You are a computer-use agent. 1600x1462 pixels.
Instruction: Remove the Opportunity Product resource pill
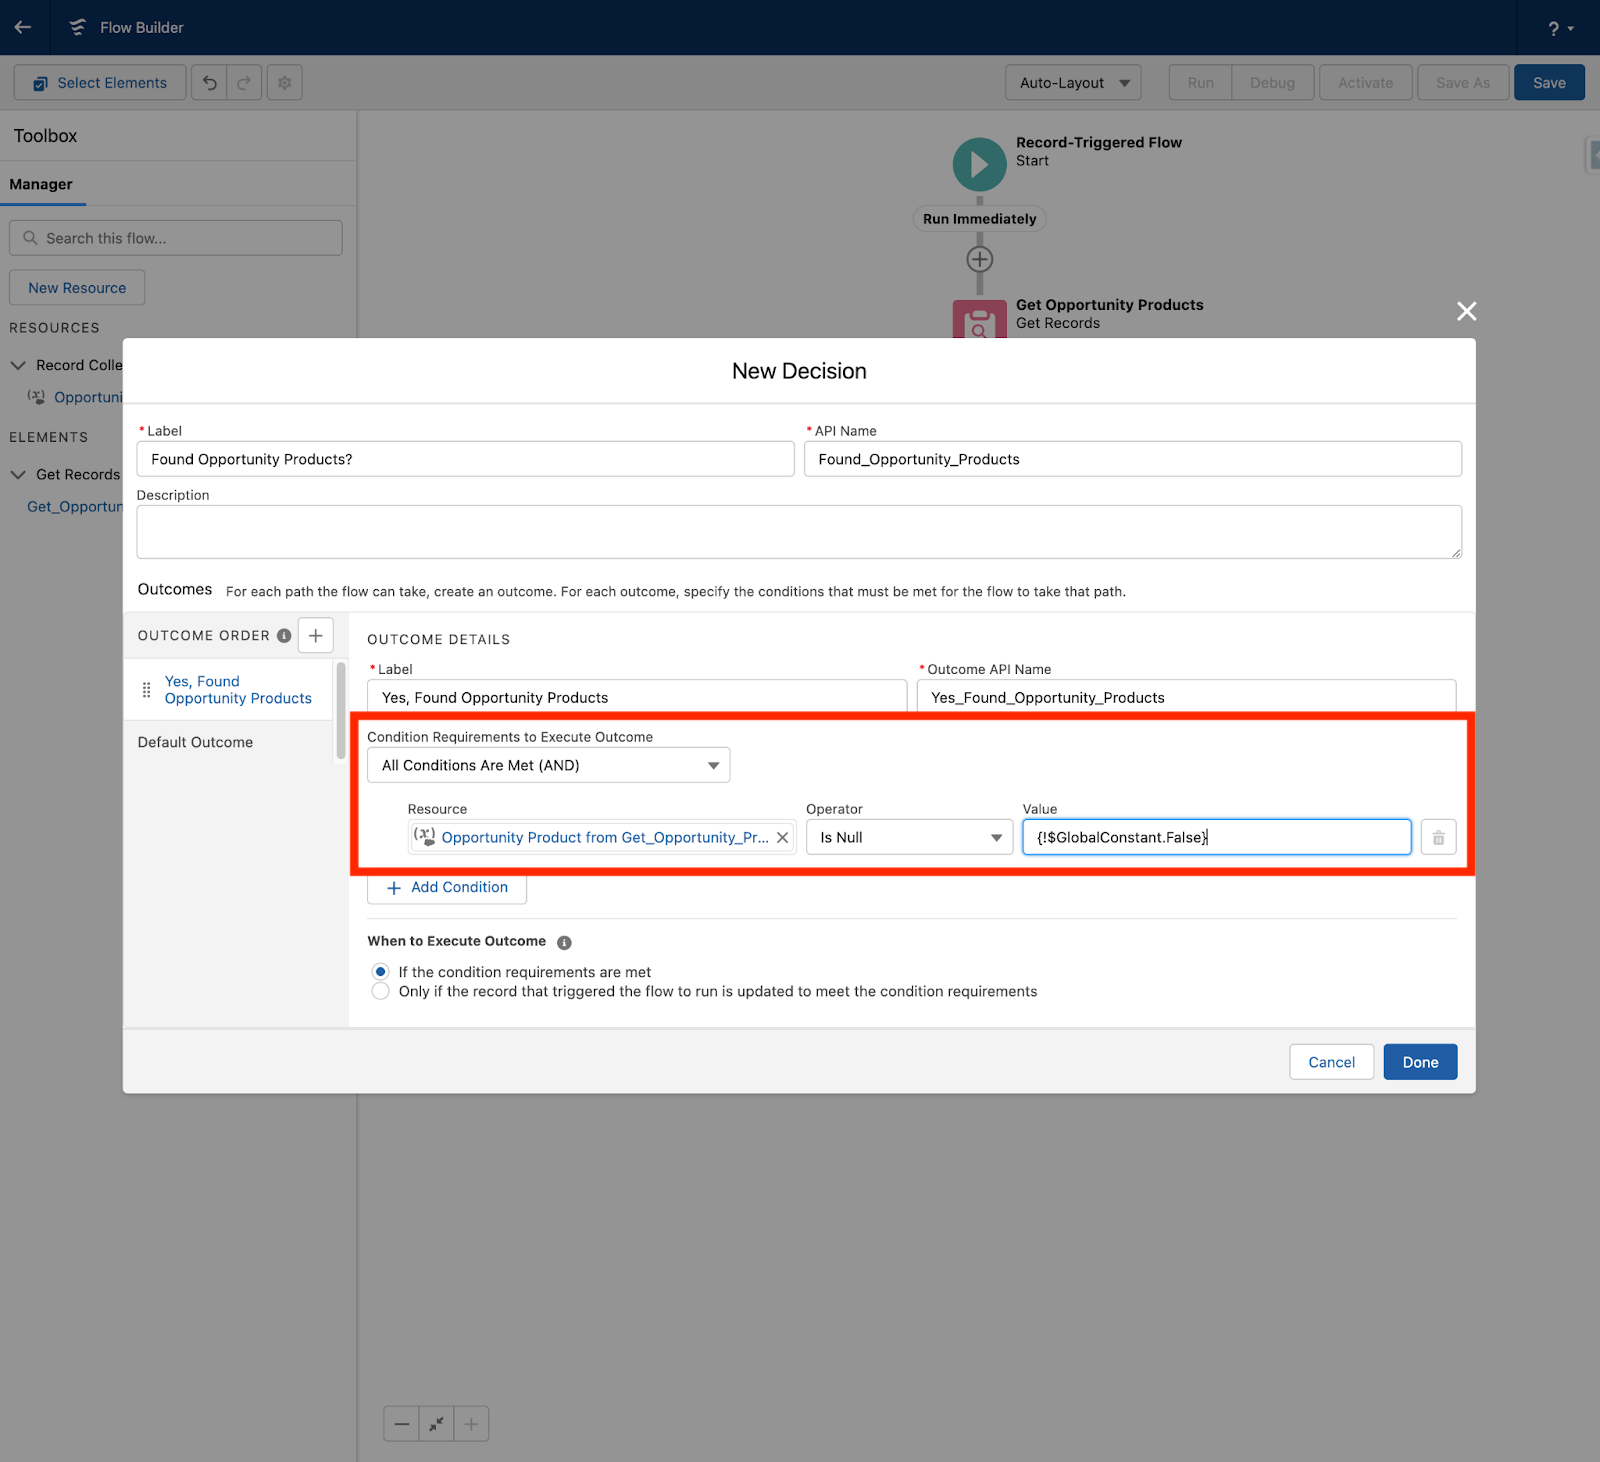(782, 837)
